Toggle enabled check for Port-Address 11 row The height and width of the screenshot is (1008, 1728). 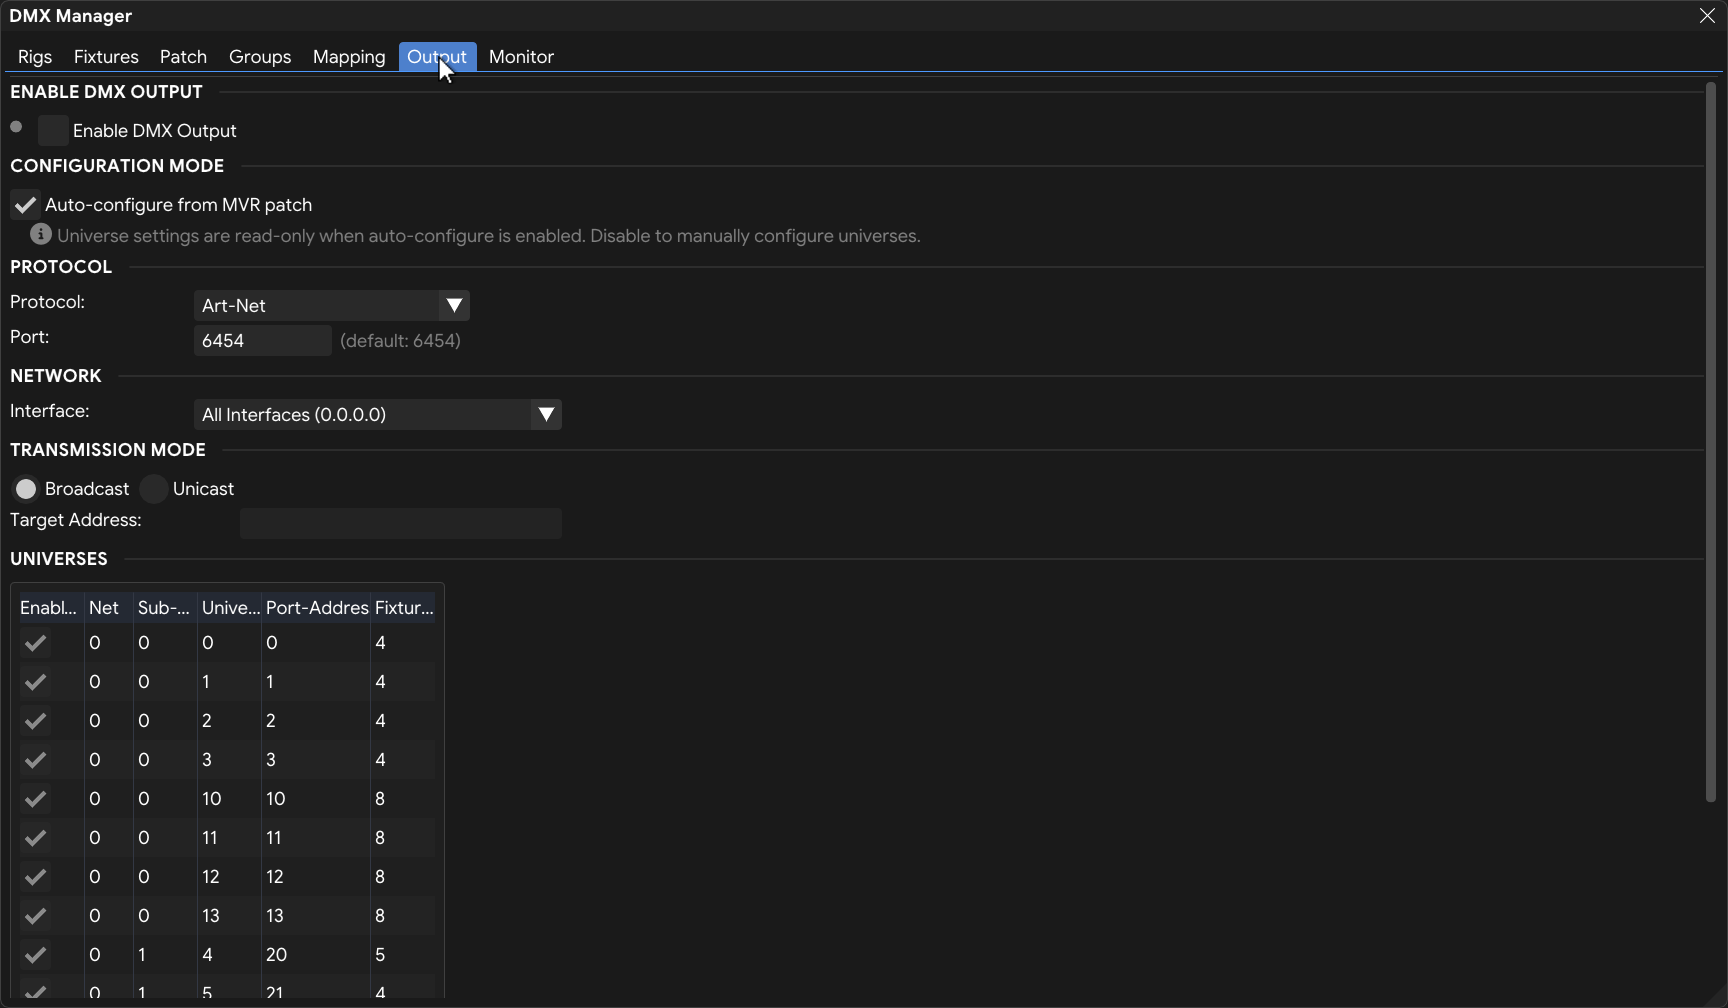35,838
